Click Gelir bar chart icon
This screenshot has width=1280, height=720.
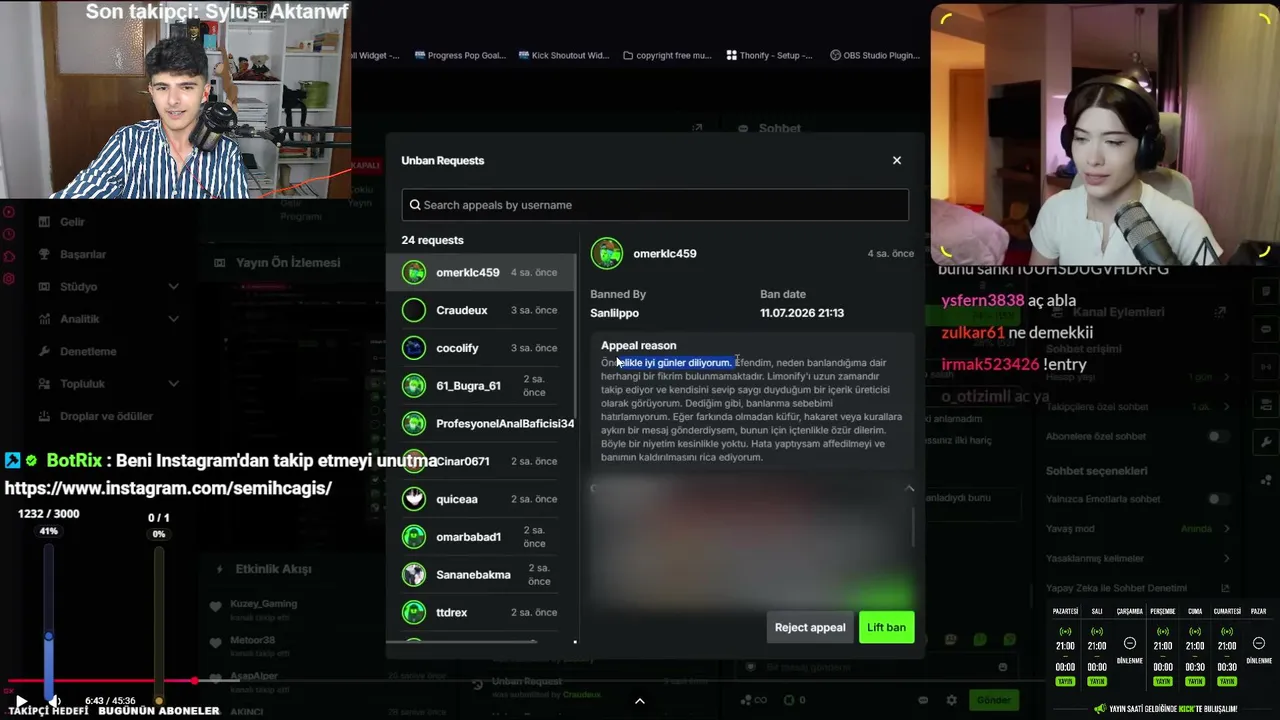coord(44,222)
